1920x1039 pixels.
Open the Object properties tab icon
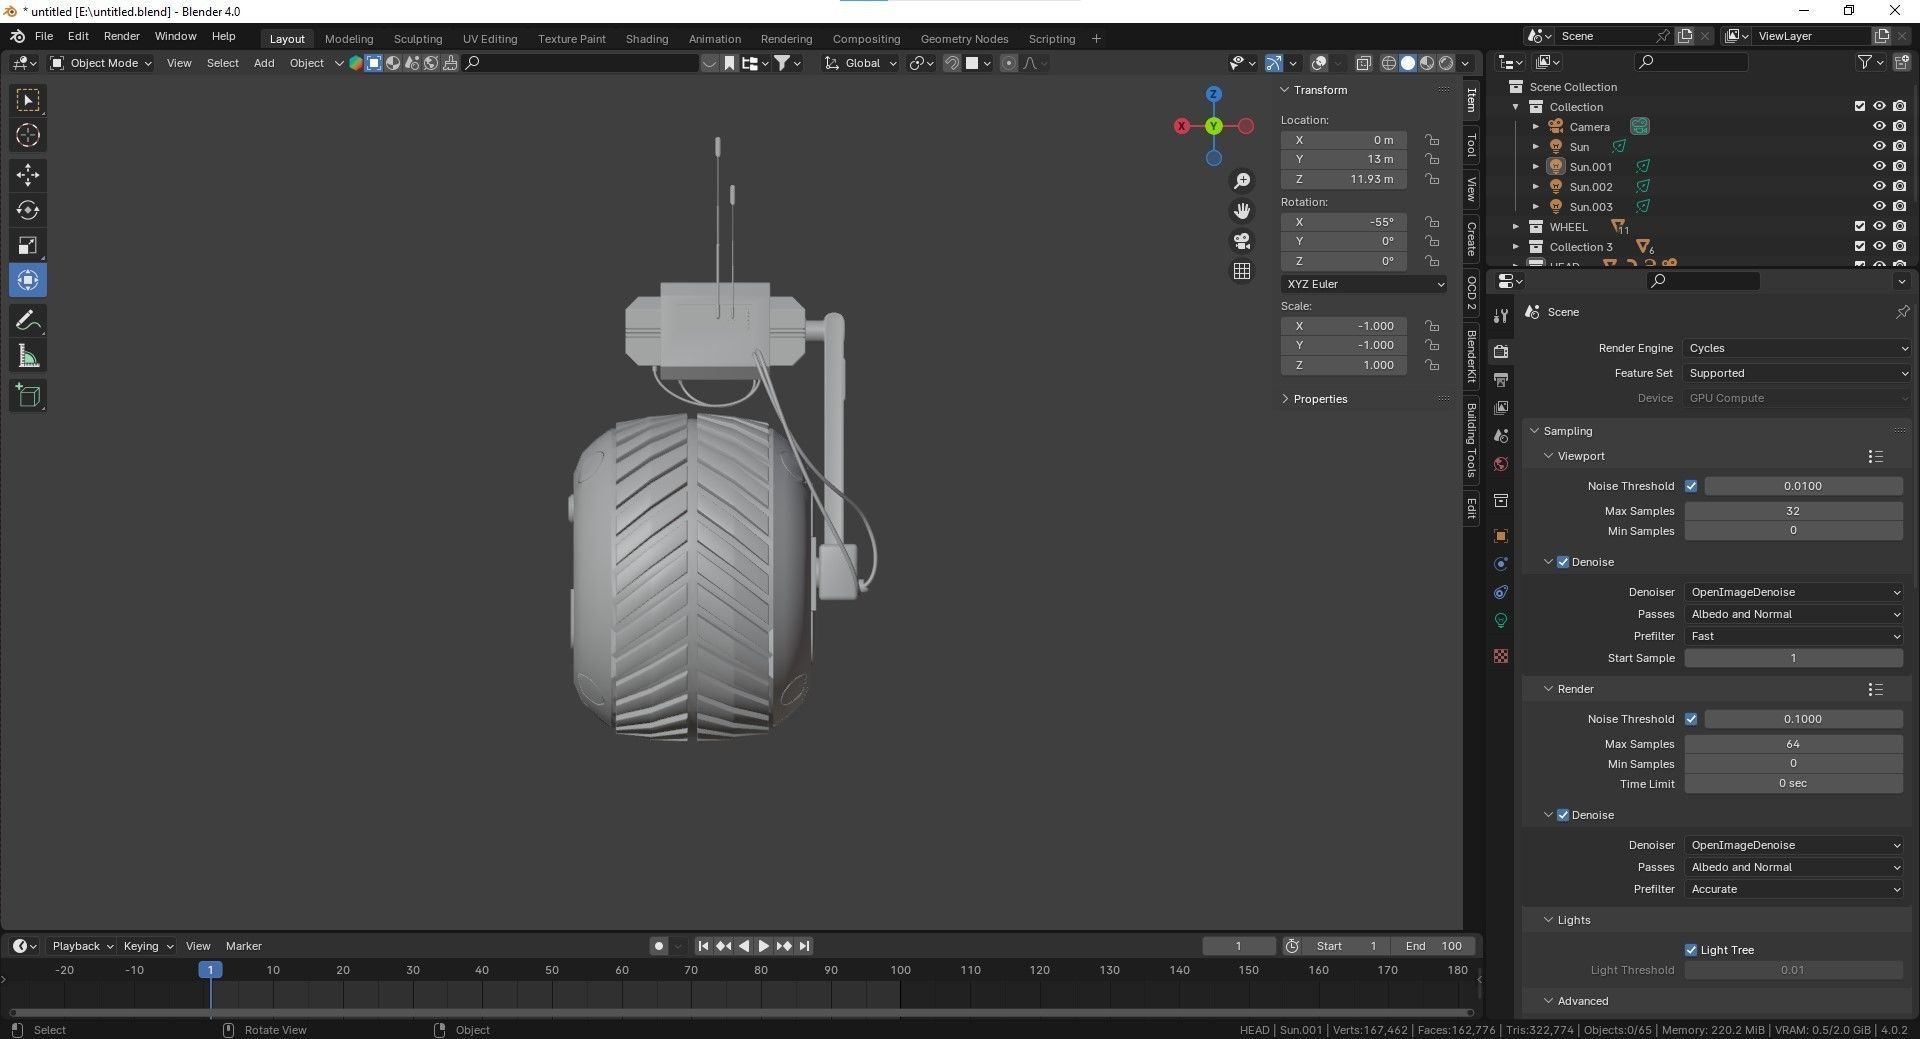pyautogui.click(x=1501, y=536)
